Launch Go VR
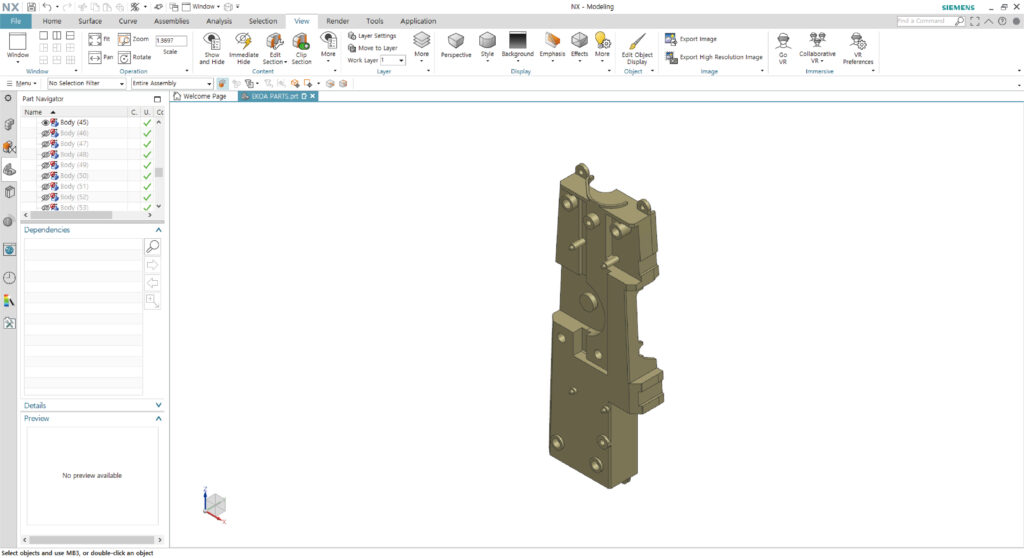The height and width of the screenshot is (558, 1024). (x=783, y=48)
